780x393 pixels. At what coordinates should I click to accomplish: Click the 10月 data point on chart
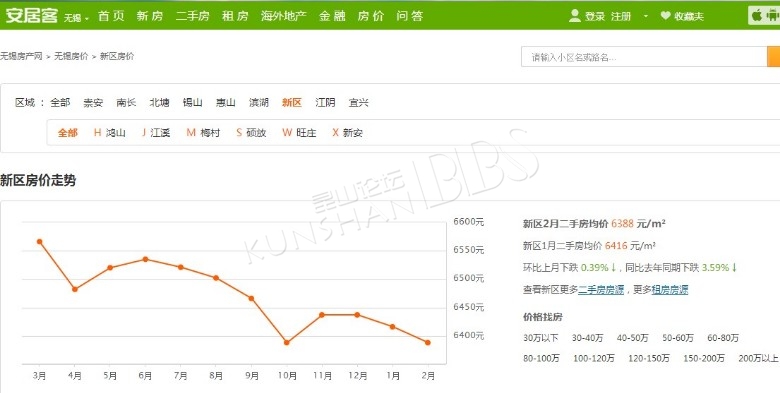tap(287, 342)
